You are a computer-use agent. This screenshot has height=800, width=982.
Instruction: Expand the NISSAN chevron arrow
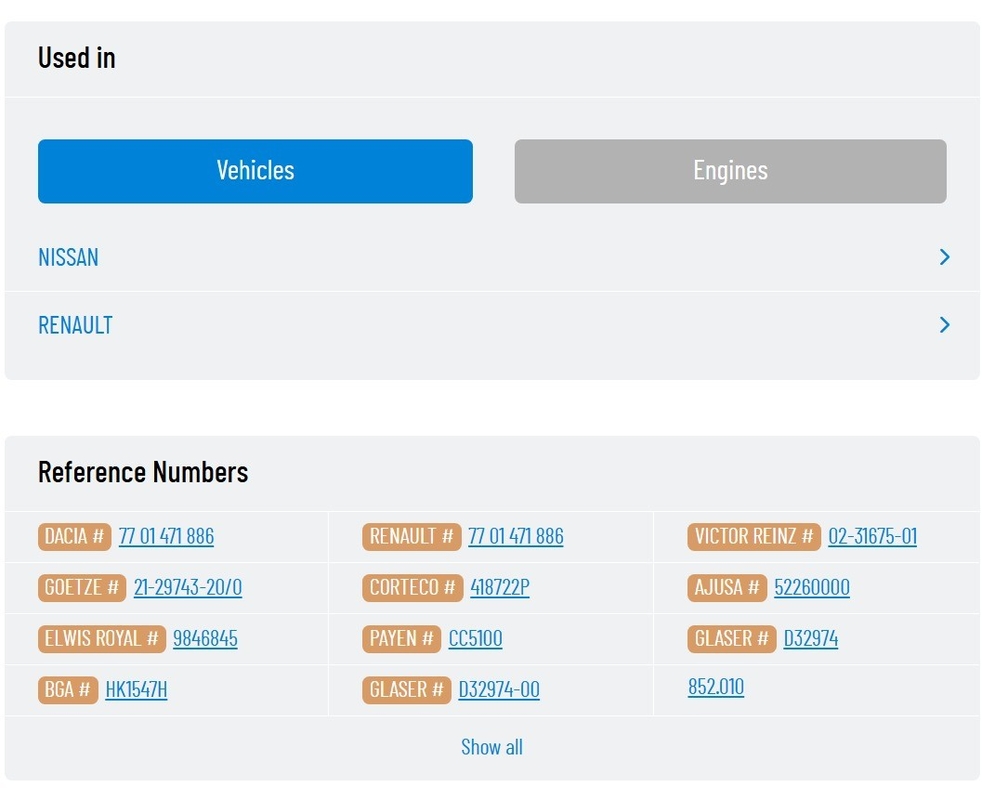coord(944,257)
